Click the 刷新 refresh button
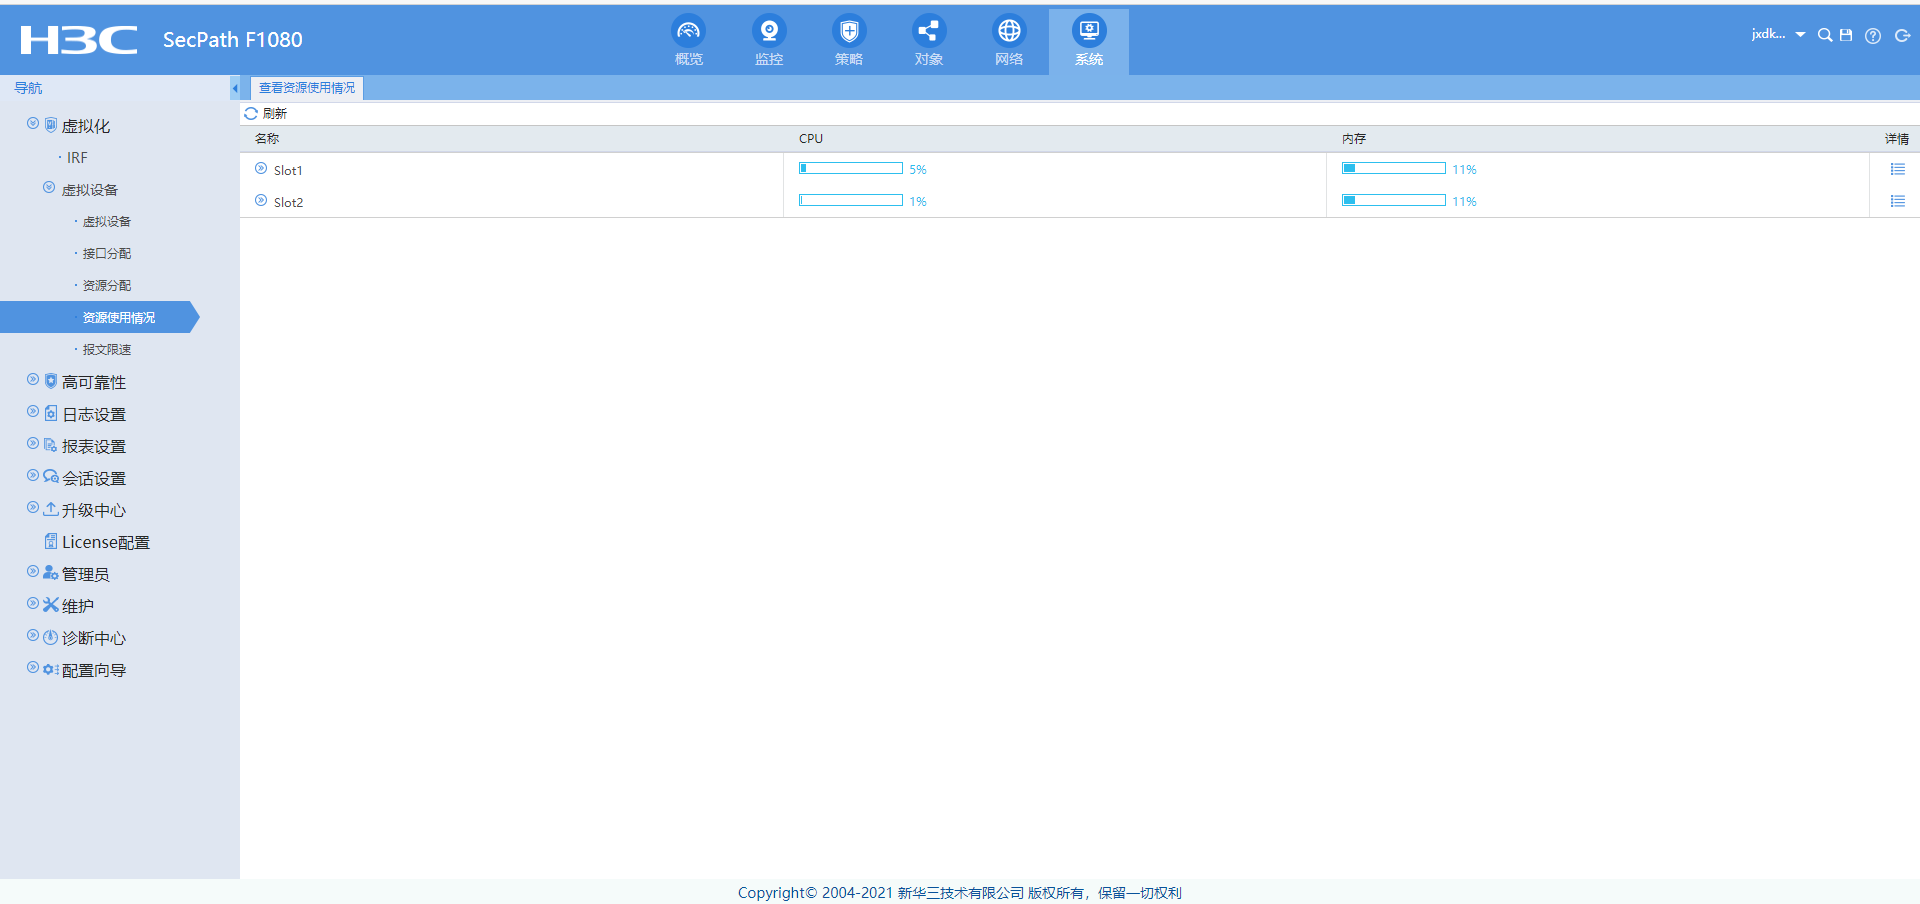 pos(266,114)
